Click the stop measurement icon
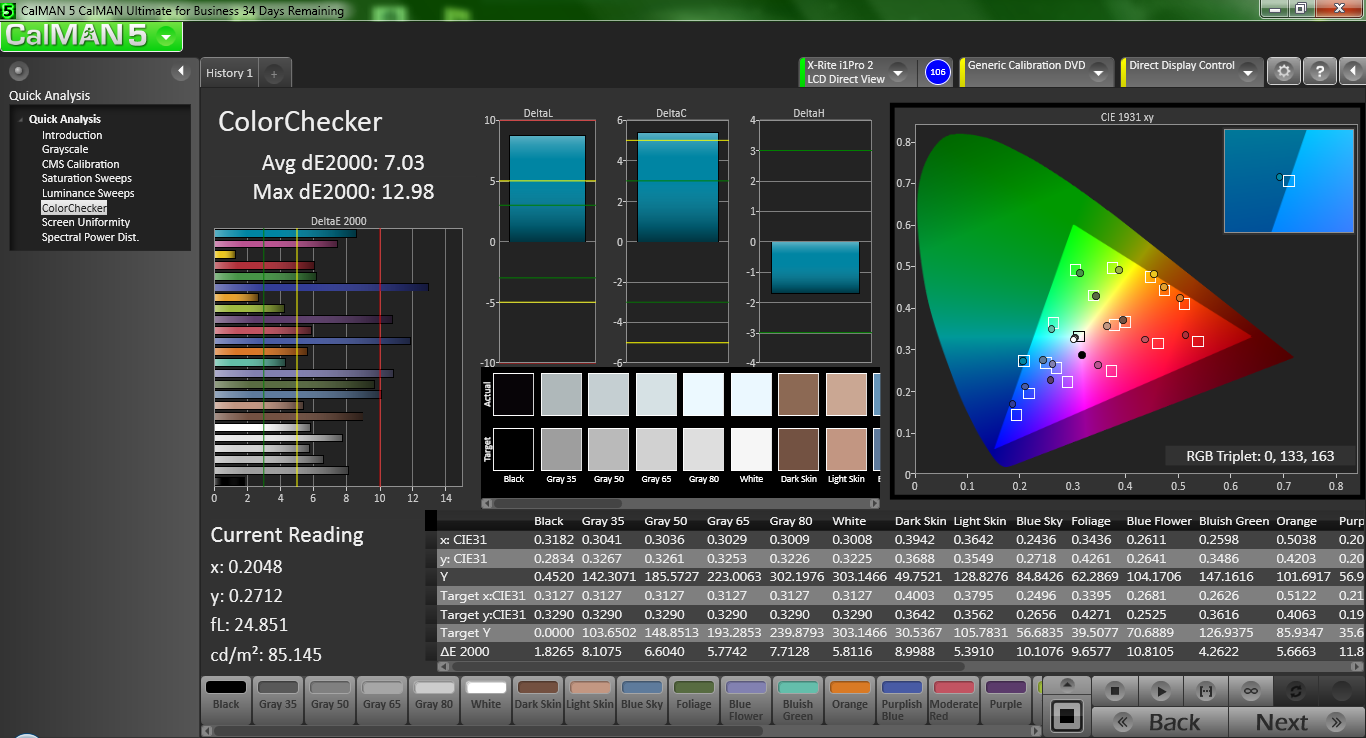Viewport: 1366px width, 738px height. [1117, 691]
